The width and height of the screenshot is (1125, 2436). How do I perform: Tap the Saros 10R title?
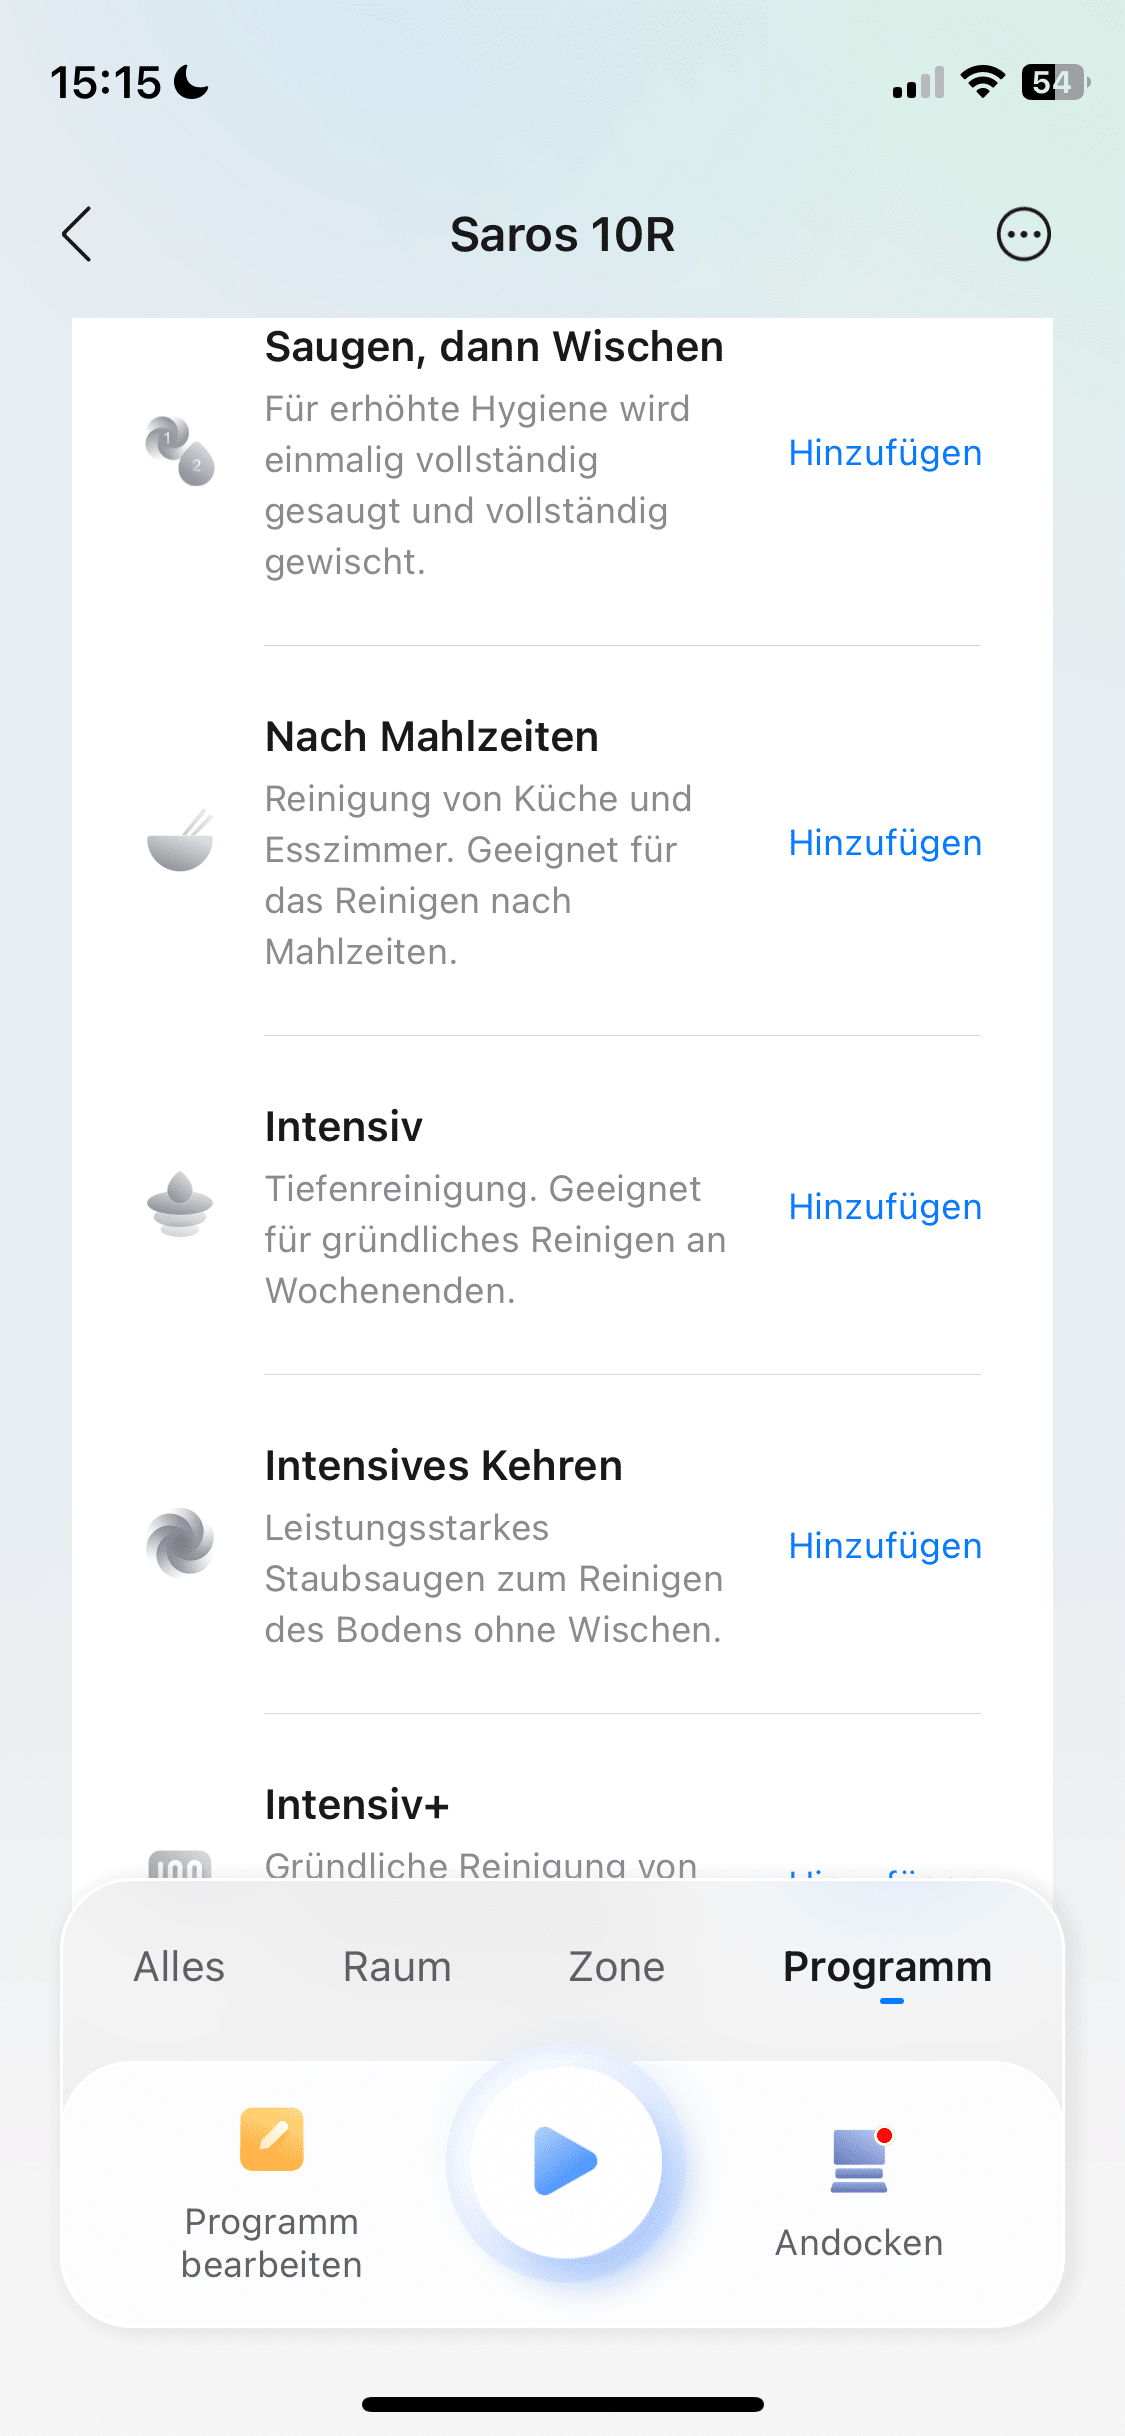click(x=562, y=235)
